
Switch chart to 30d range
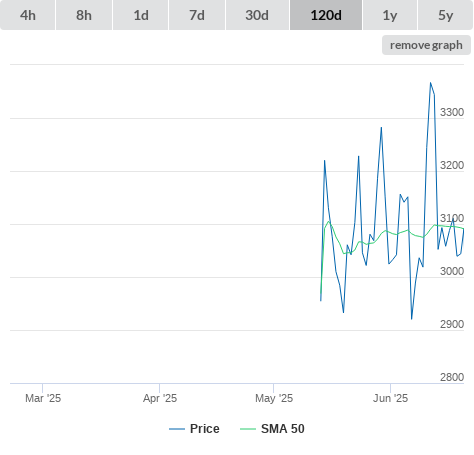coord(257,15)
